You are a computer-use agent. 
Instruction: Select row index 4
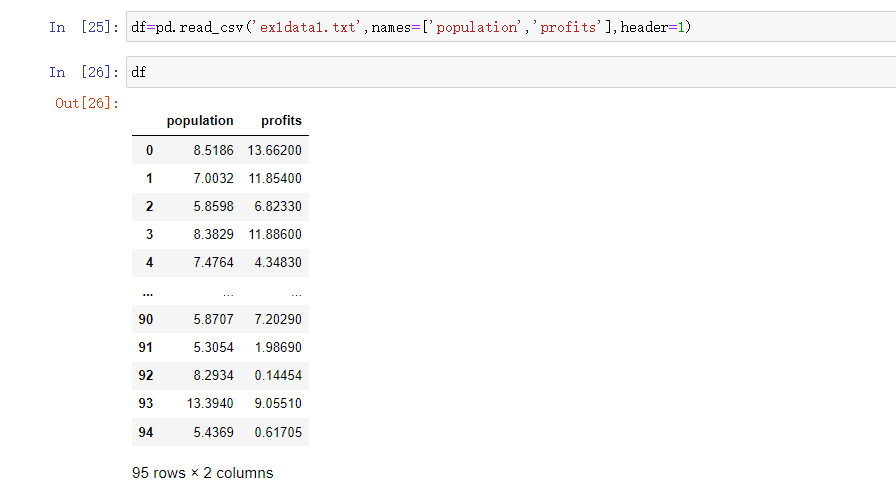point(149,262)
